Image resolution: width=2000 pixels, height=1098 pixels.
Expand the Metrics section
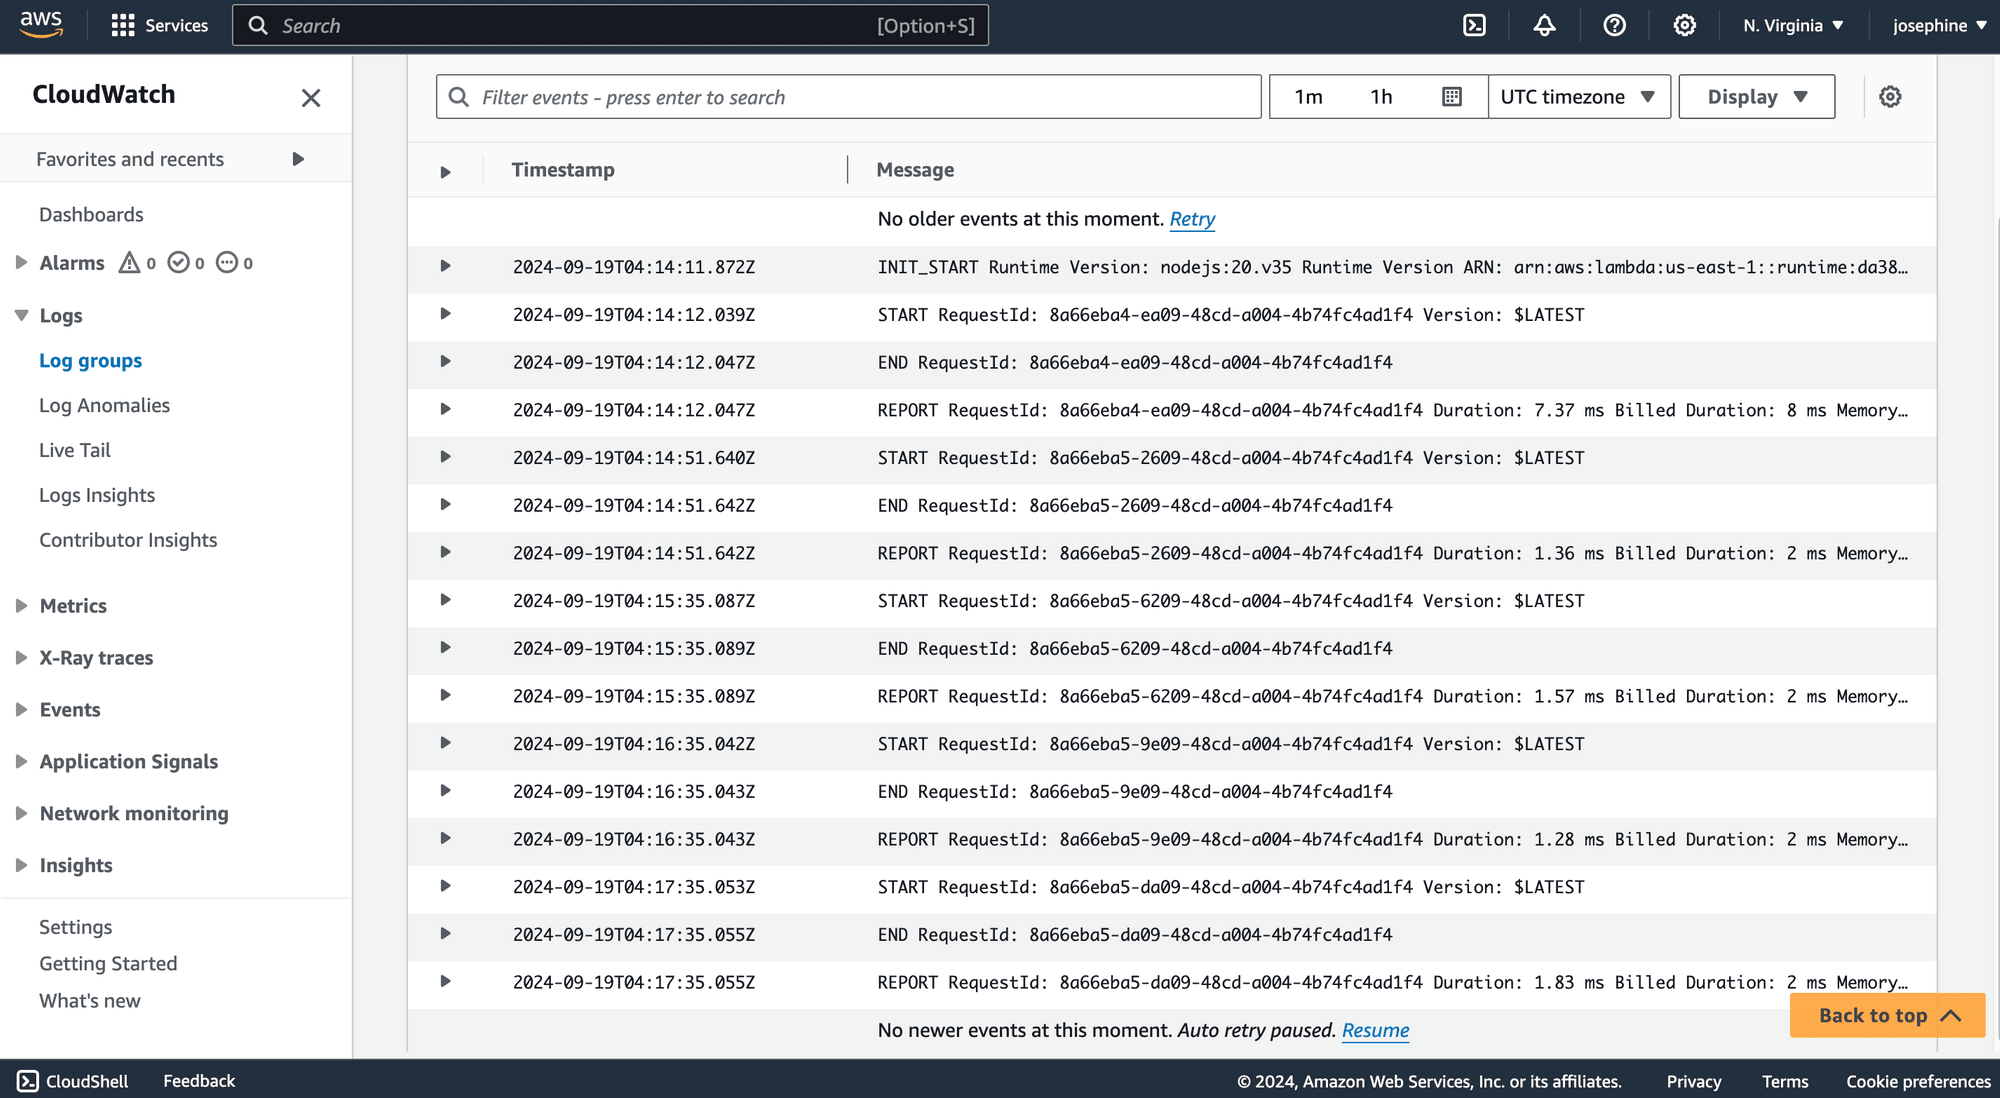click(x=21, y=605)
